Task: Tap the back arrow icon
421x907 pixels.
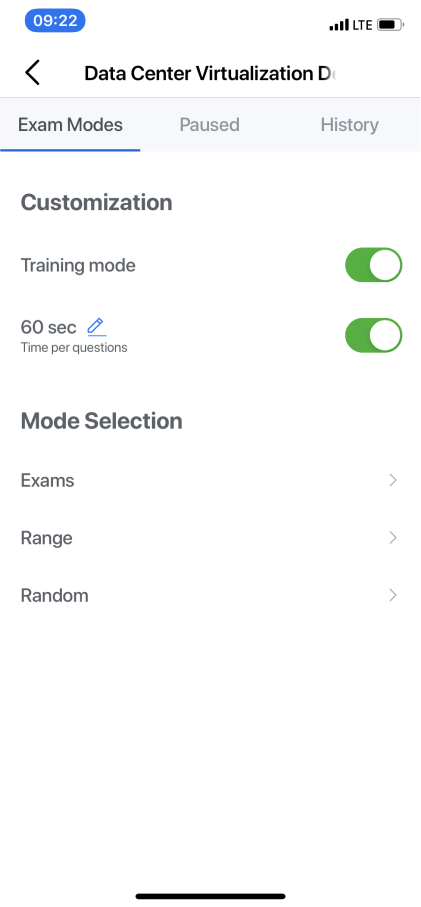Action: 32,73
